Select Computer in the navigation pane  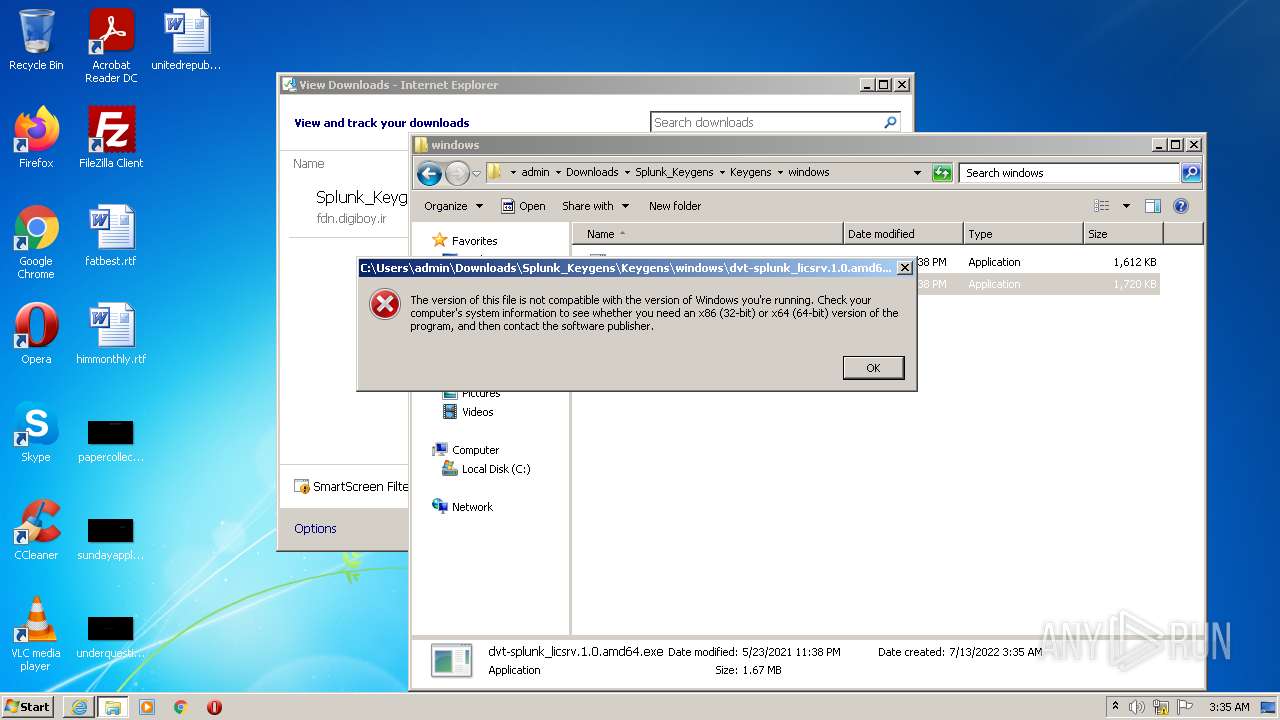465,450
